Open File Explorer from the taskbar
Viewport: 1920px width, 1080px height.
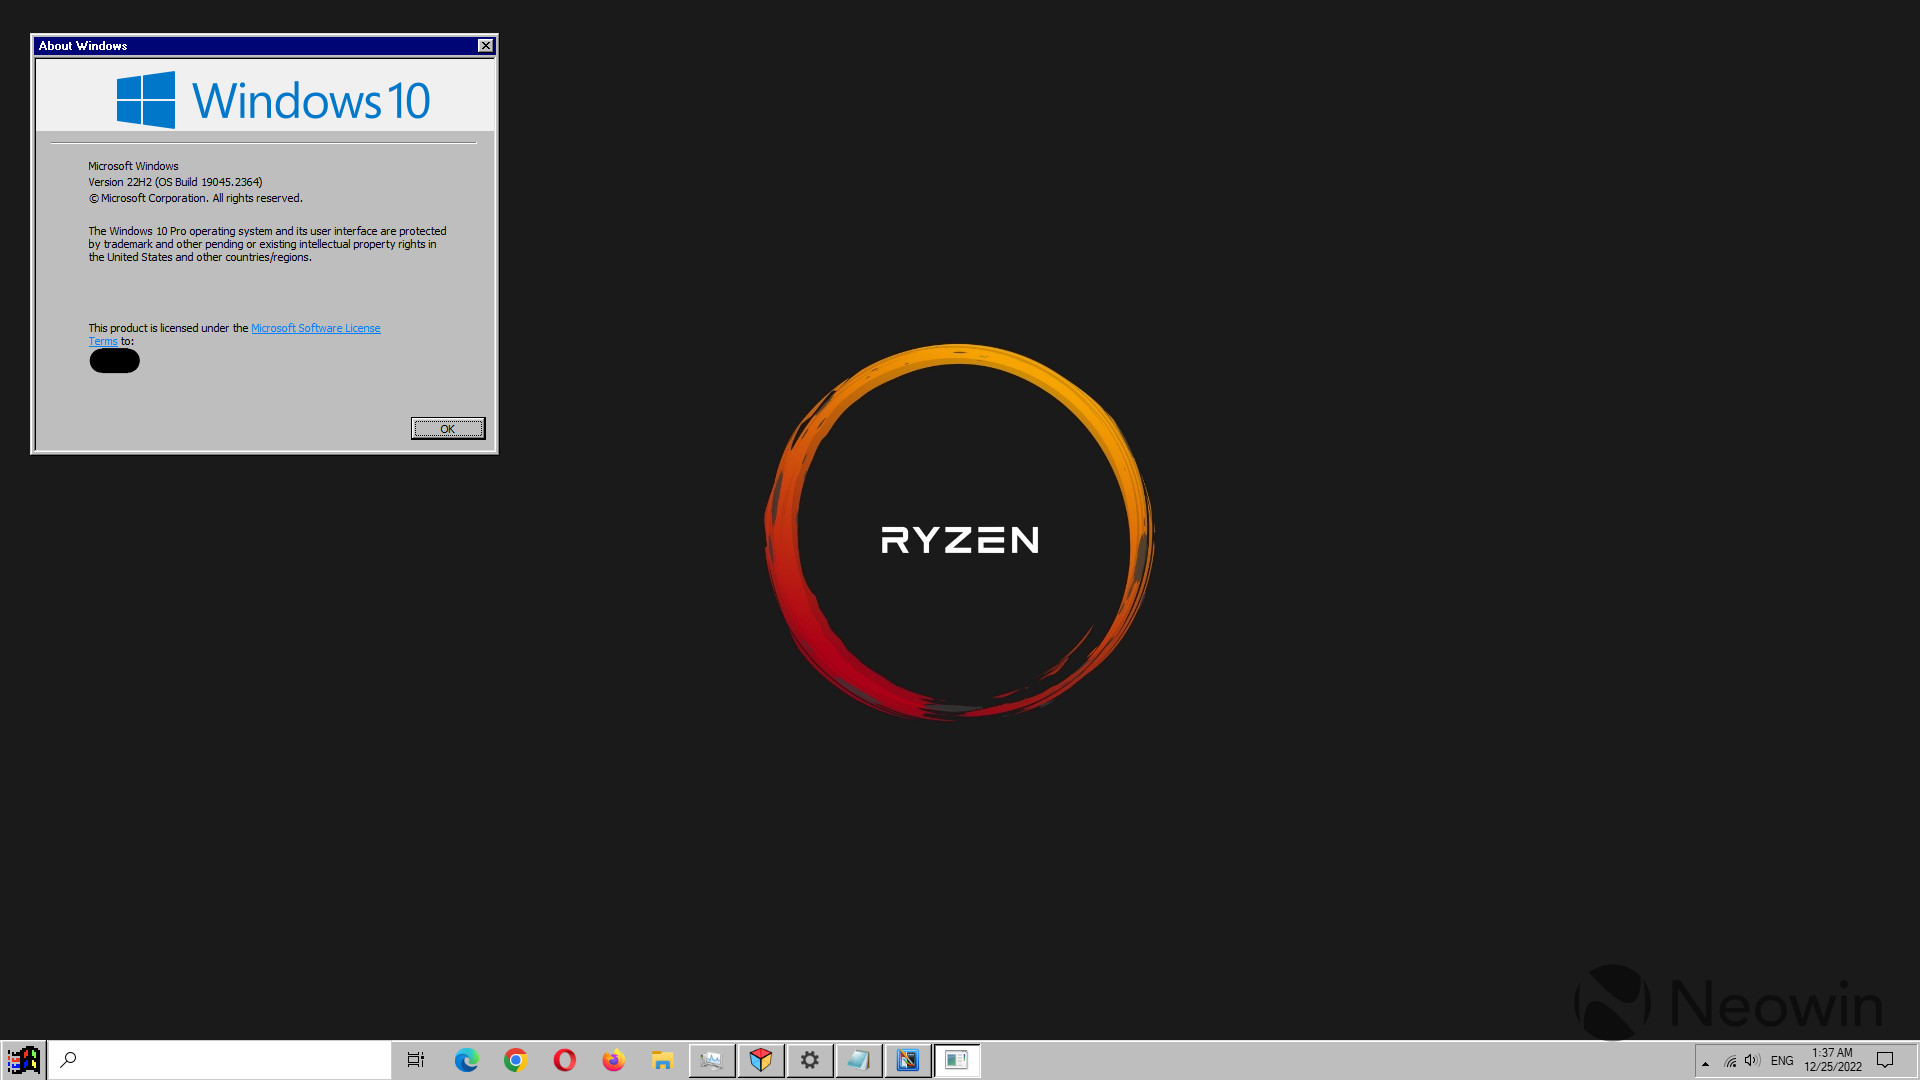point(662,1060)
